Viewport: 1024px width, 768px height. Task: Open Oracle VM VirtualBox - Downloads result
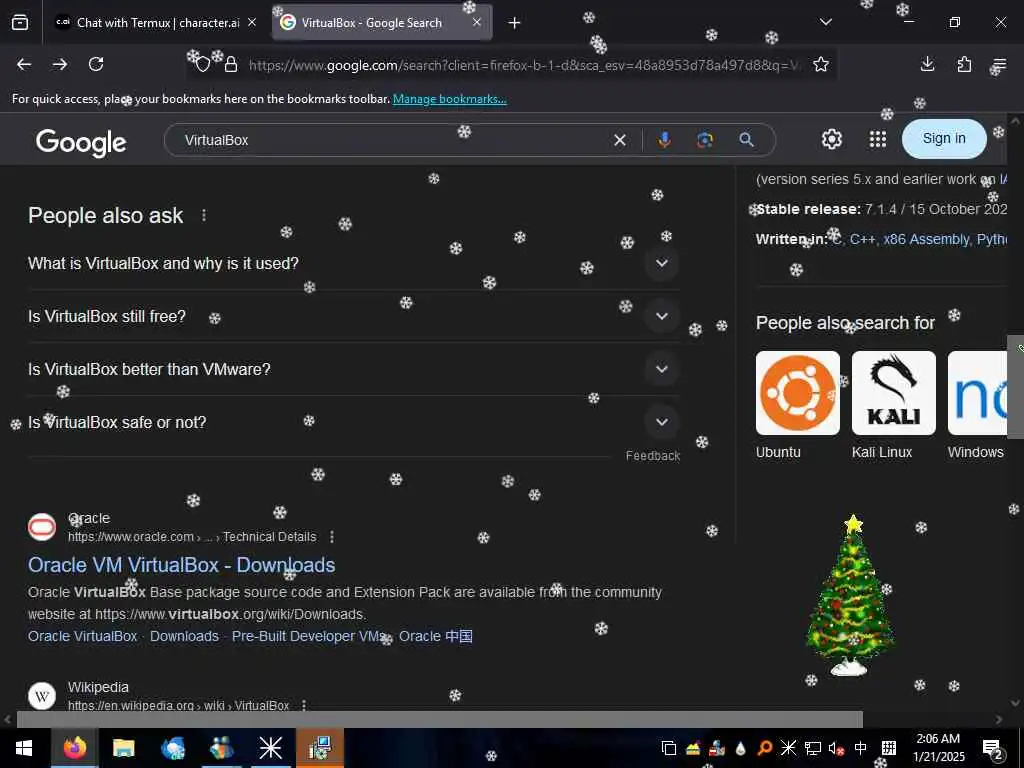click(182, 565)
